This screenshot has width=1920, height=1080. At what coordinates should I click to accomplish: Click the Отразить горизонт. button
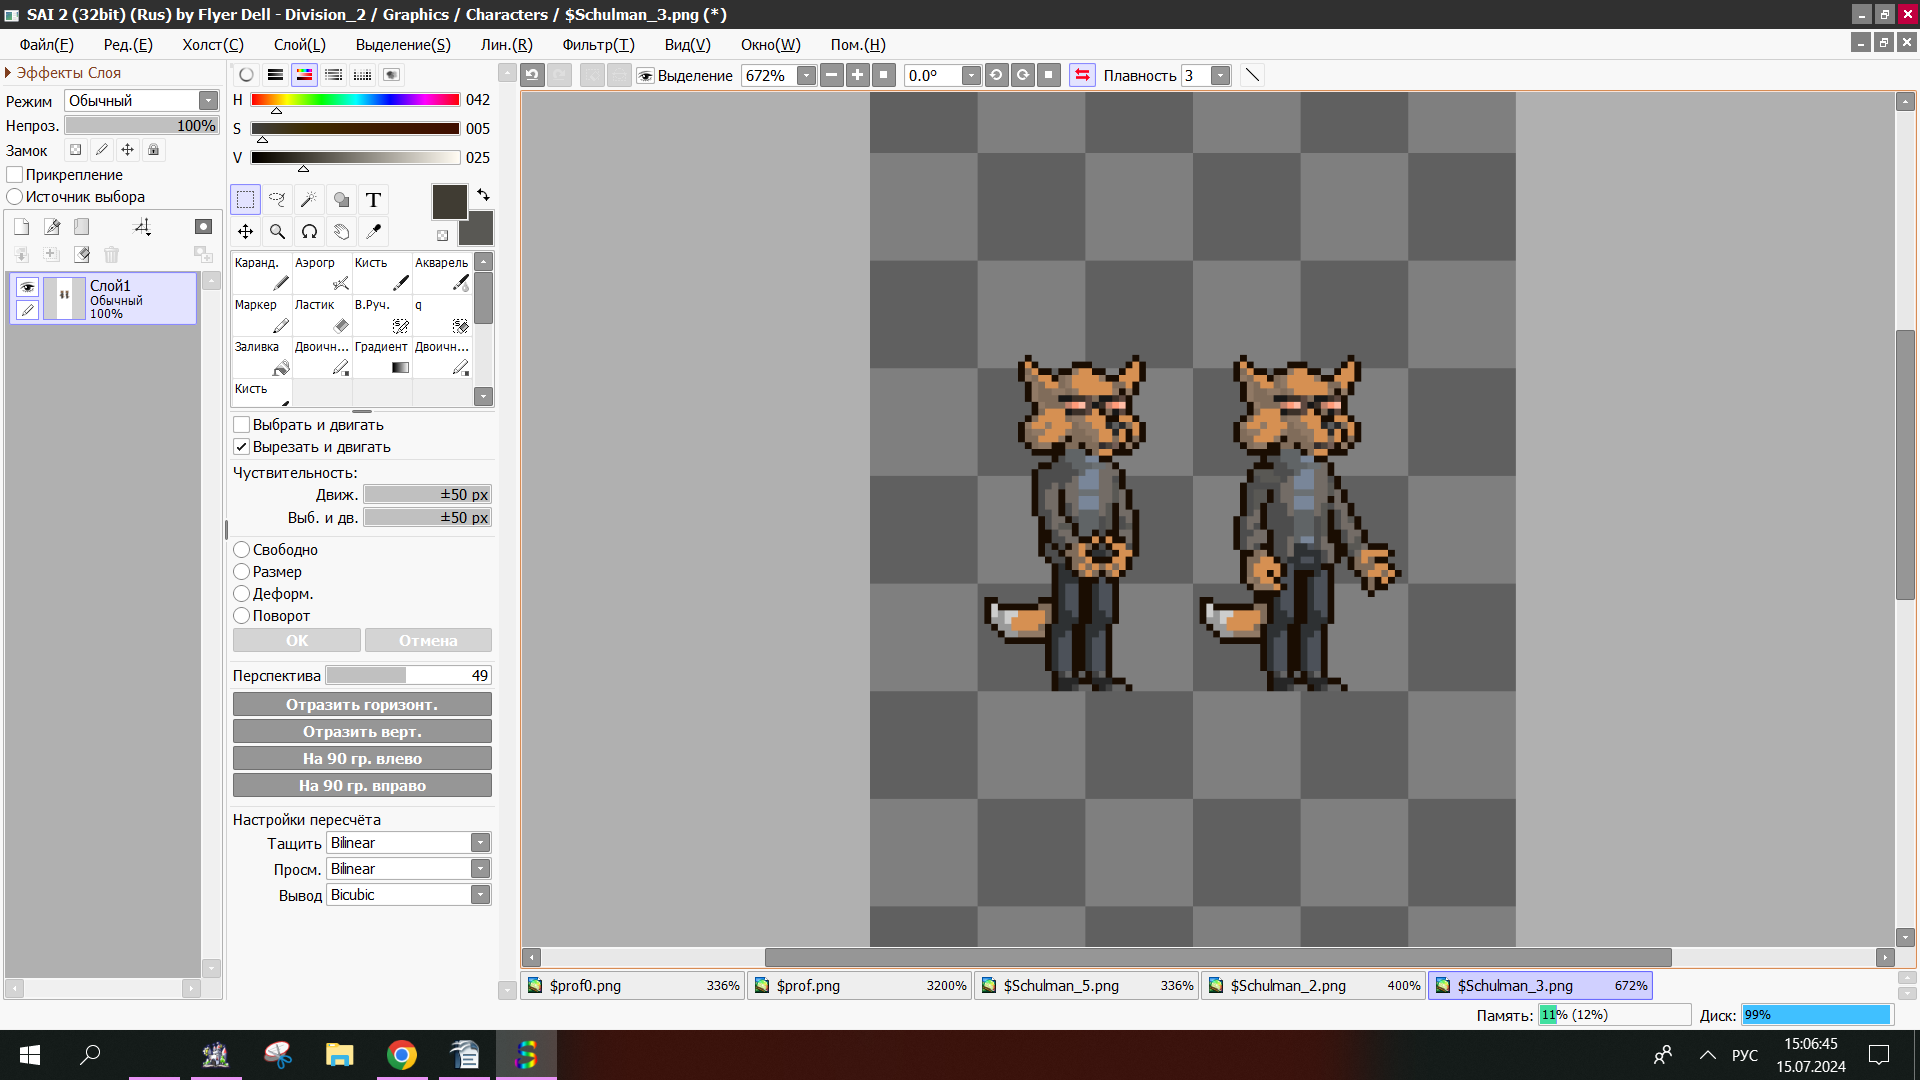(x=362, y=705)
